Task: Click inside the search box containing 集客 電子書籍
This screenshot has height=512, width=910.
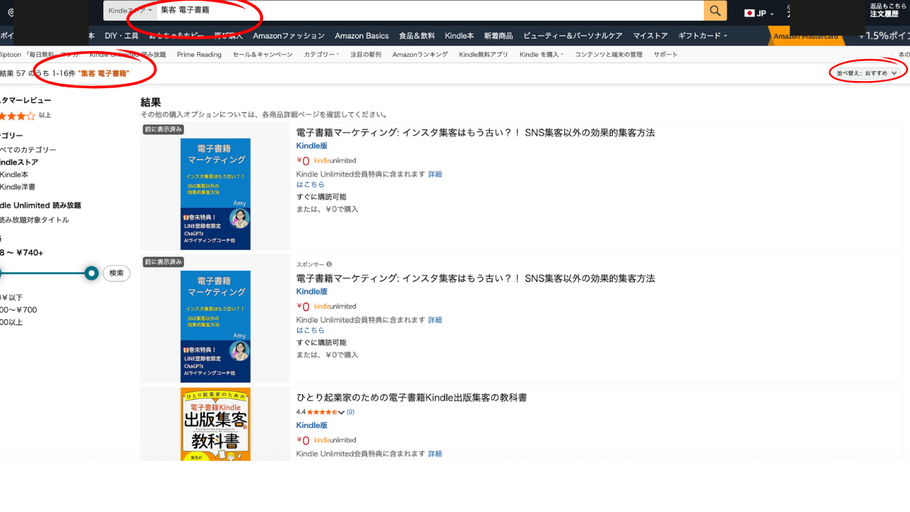Action: point(429,10)
